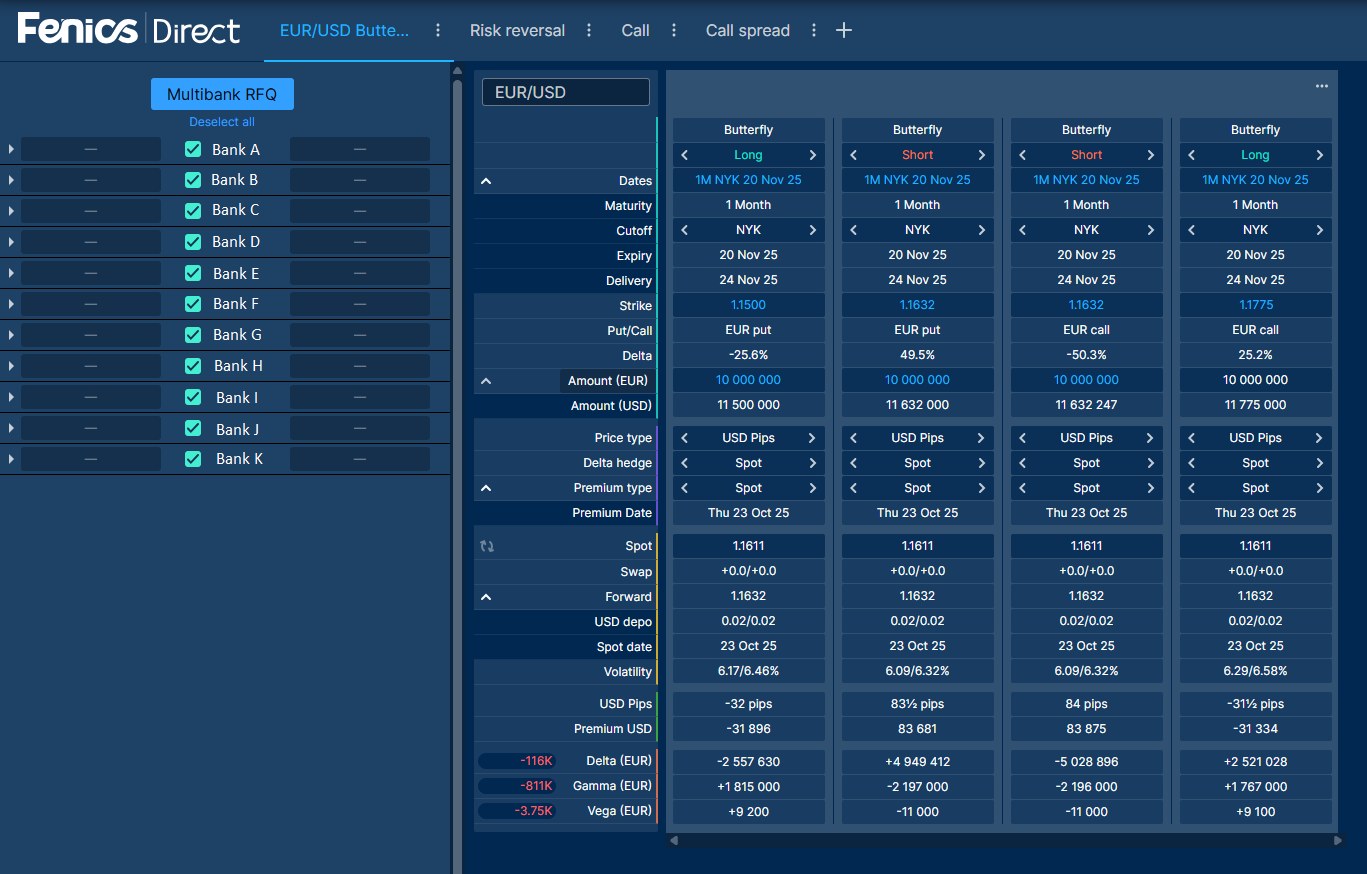Click the spot rate refresh icon
1367x874 pixels.
(x=487, y=546)
